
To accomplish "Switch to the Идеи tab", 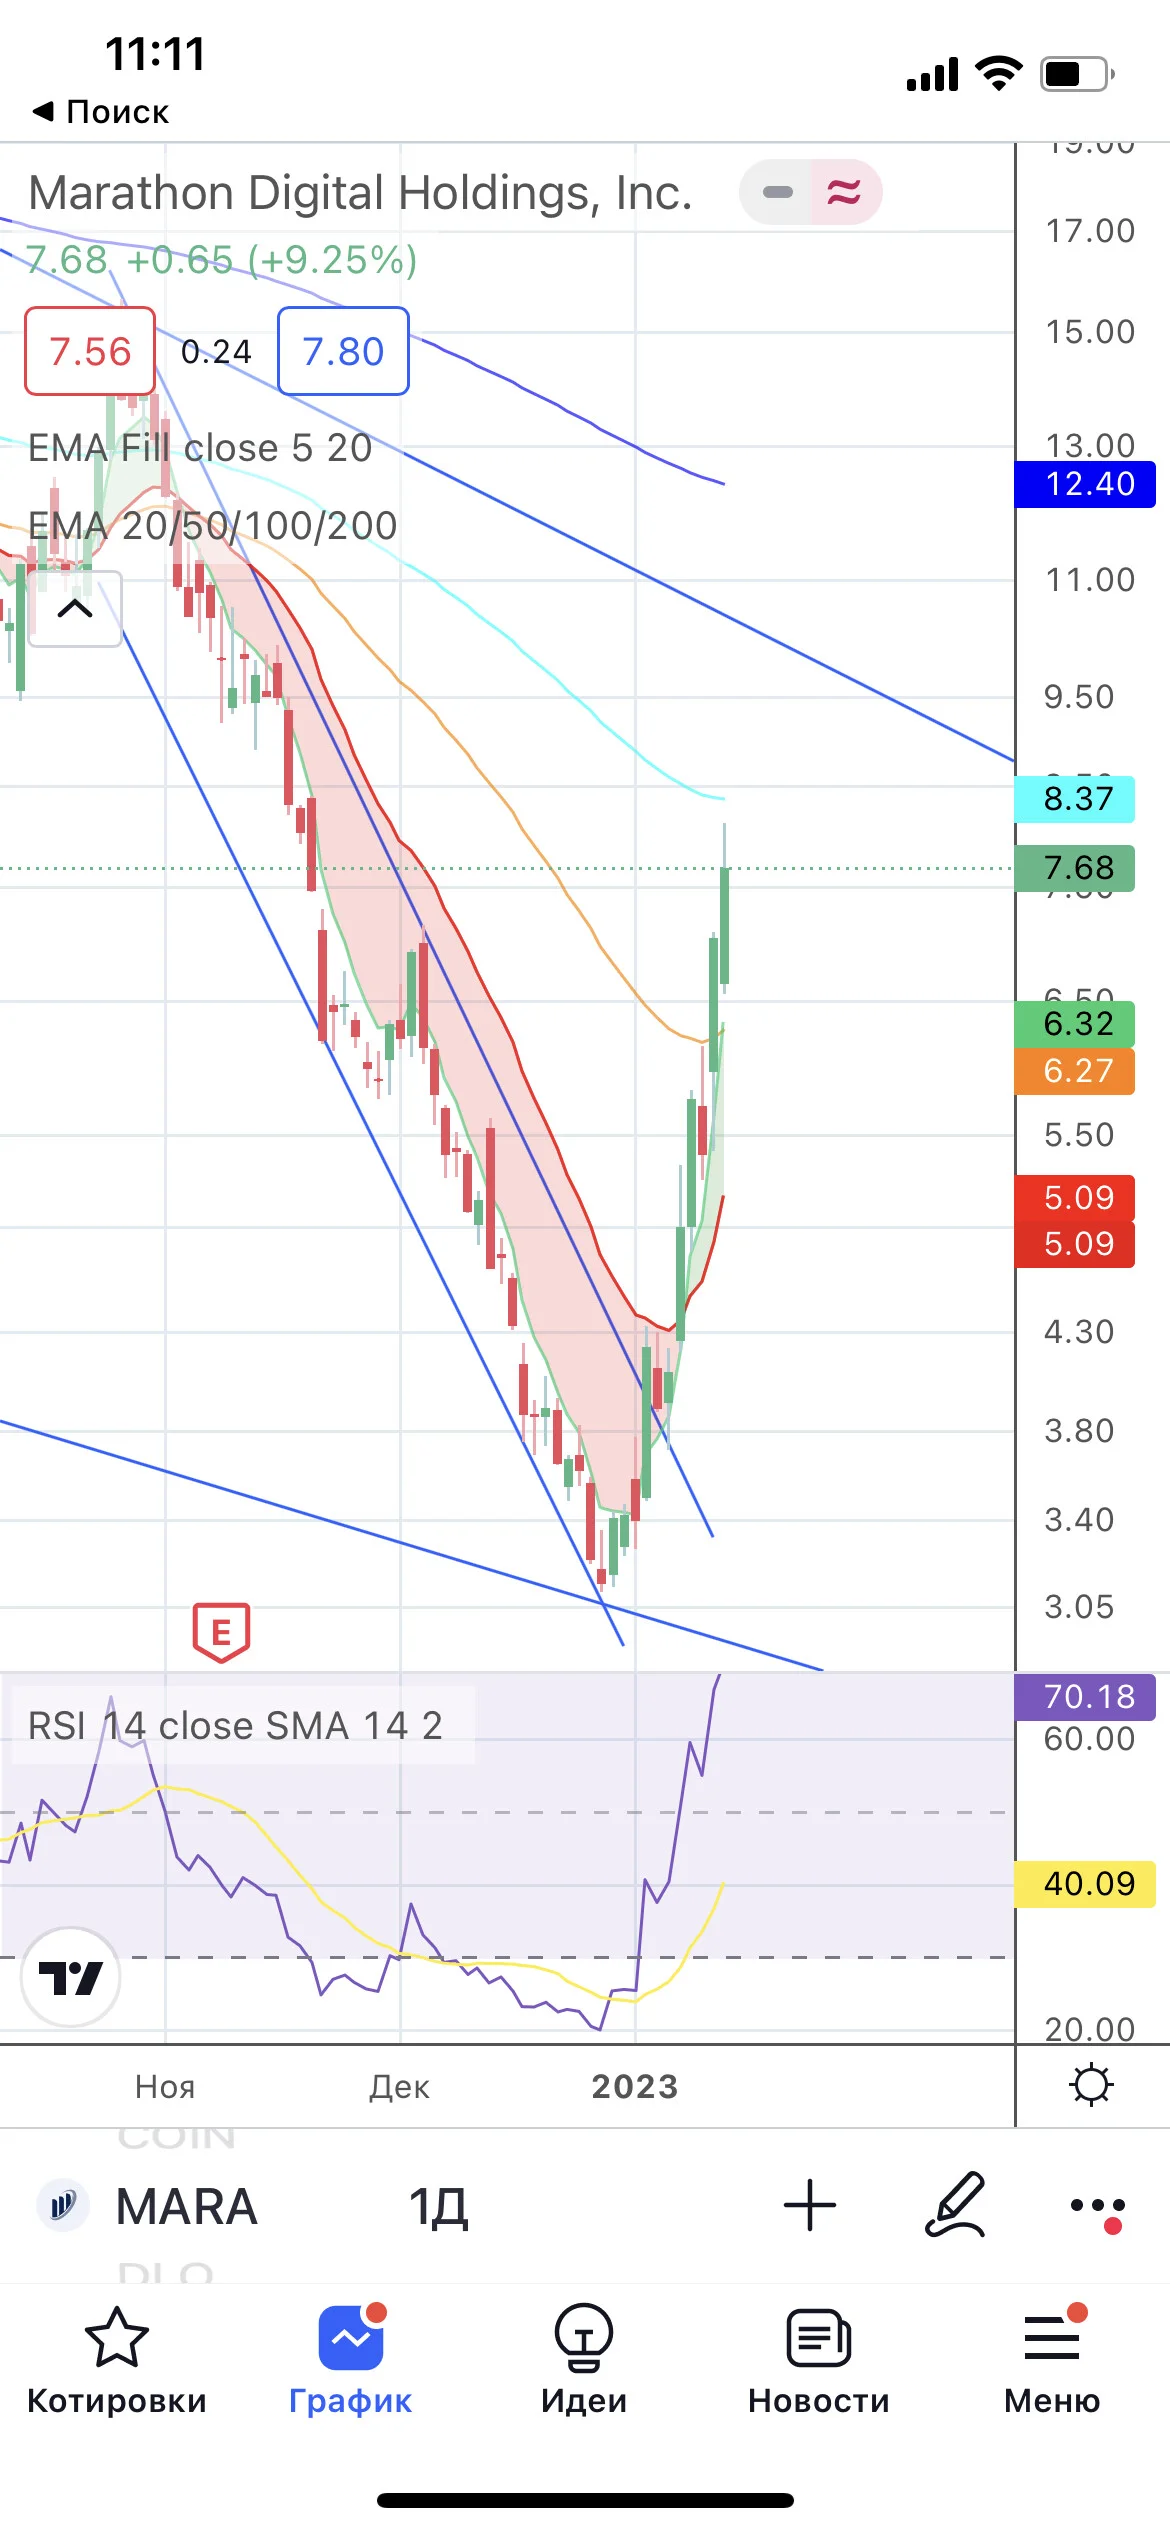I will (x=584, y=2360).
